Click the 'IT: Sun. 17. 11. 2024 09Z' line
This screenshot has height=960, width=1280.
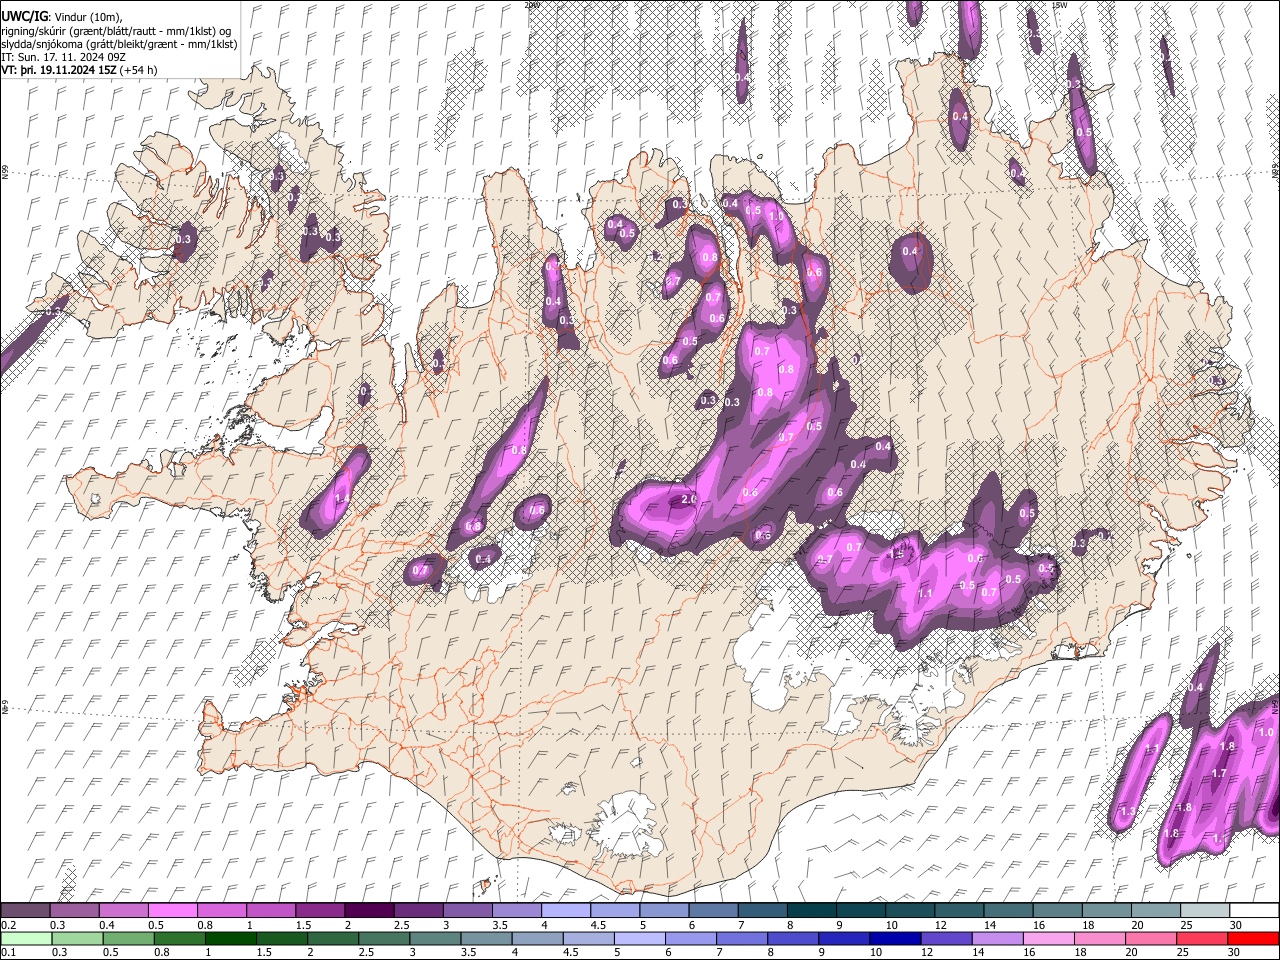coord(63,58)
